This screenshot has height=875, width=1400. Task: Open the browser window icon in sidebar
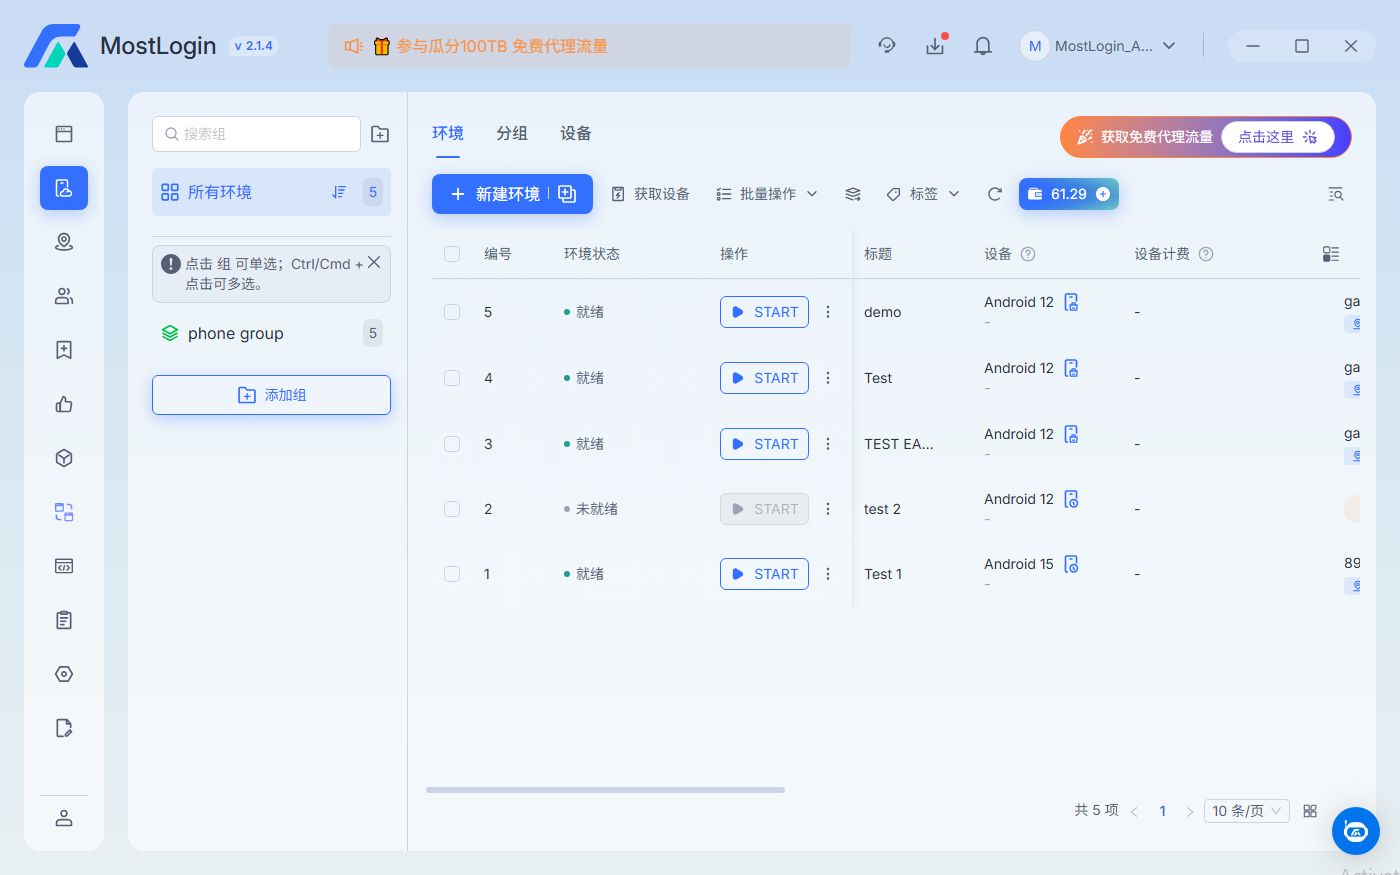(64, 134)
